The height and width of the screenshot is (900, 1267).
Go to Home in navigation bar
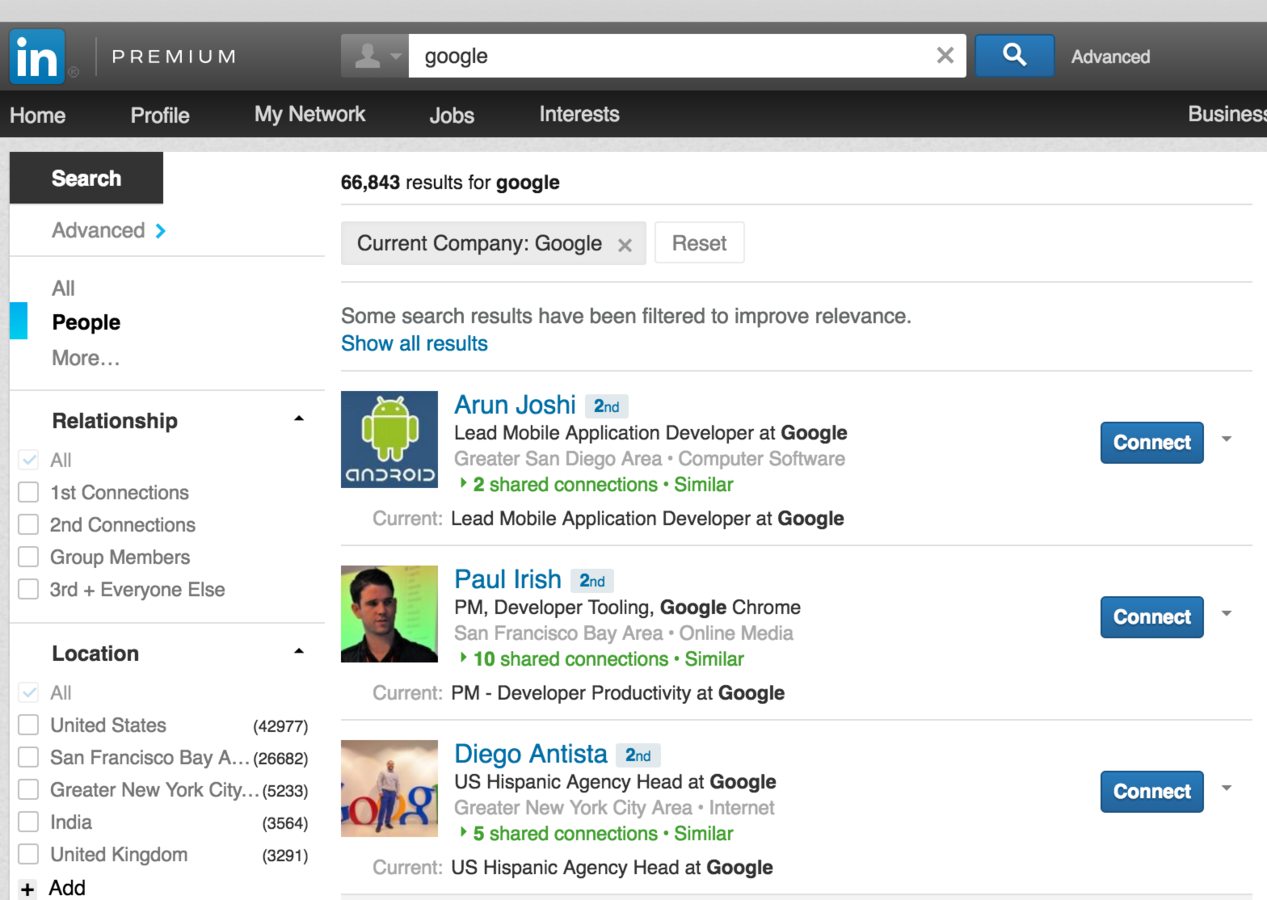point(38,115)
